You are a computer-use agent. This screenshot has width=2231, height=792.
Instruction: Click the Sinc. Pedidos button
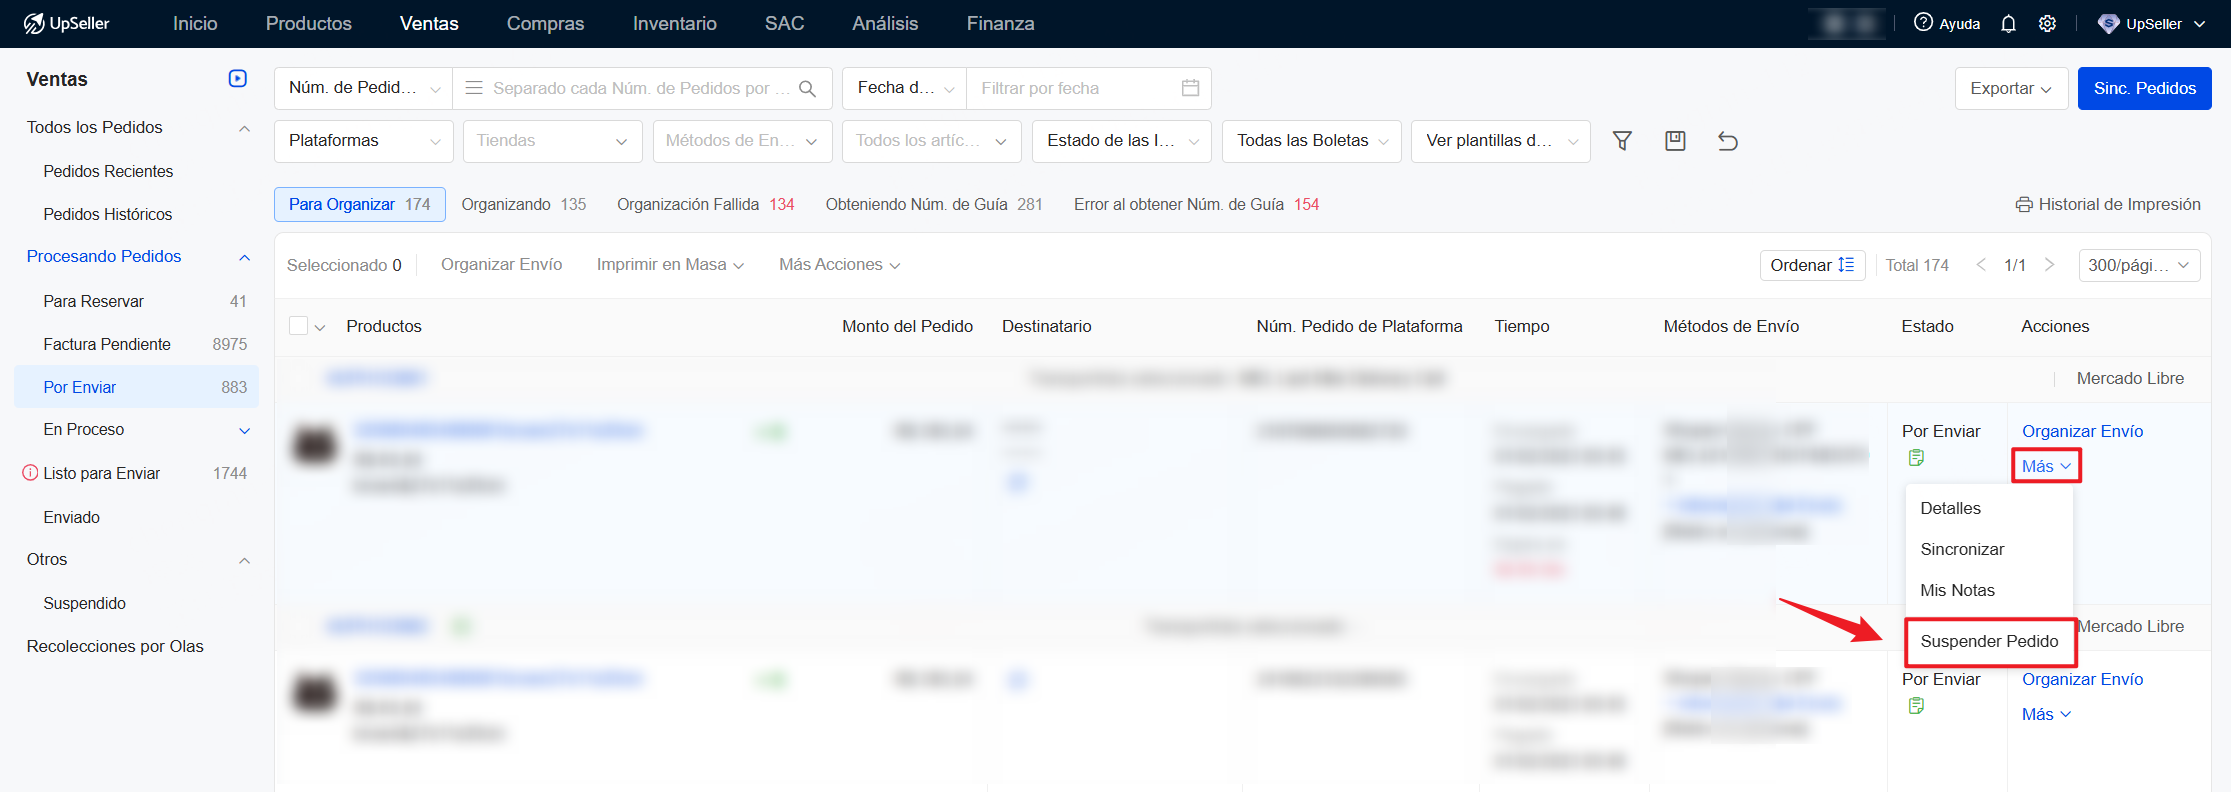tap(2144, 88)
